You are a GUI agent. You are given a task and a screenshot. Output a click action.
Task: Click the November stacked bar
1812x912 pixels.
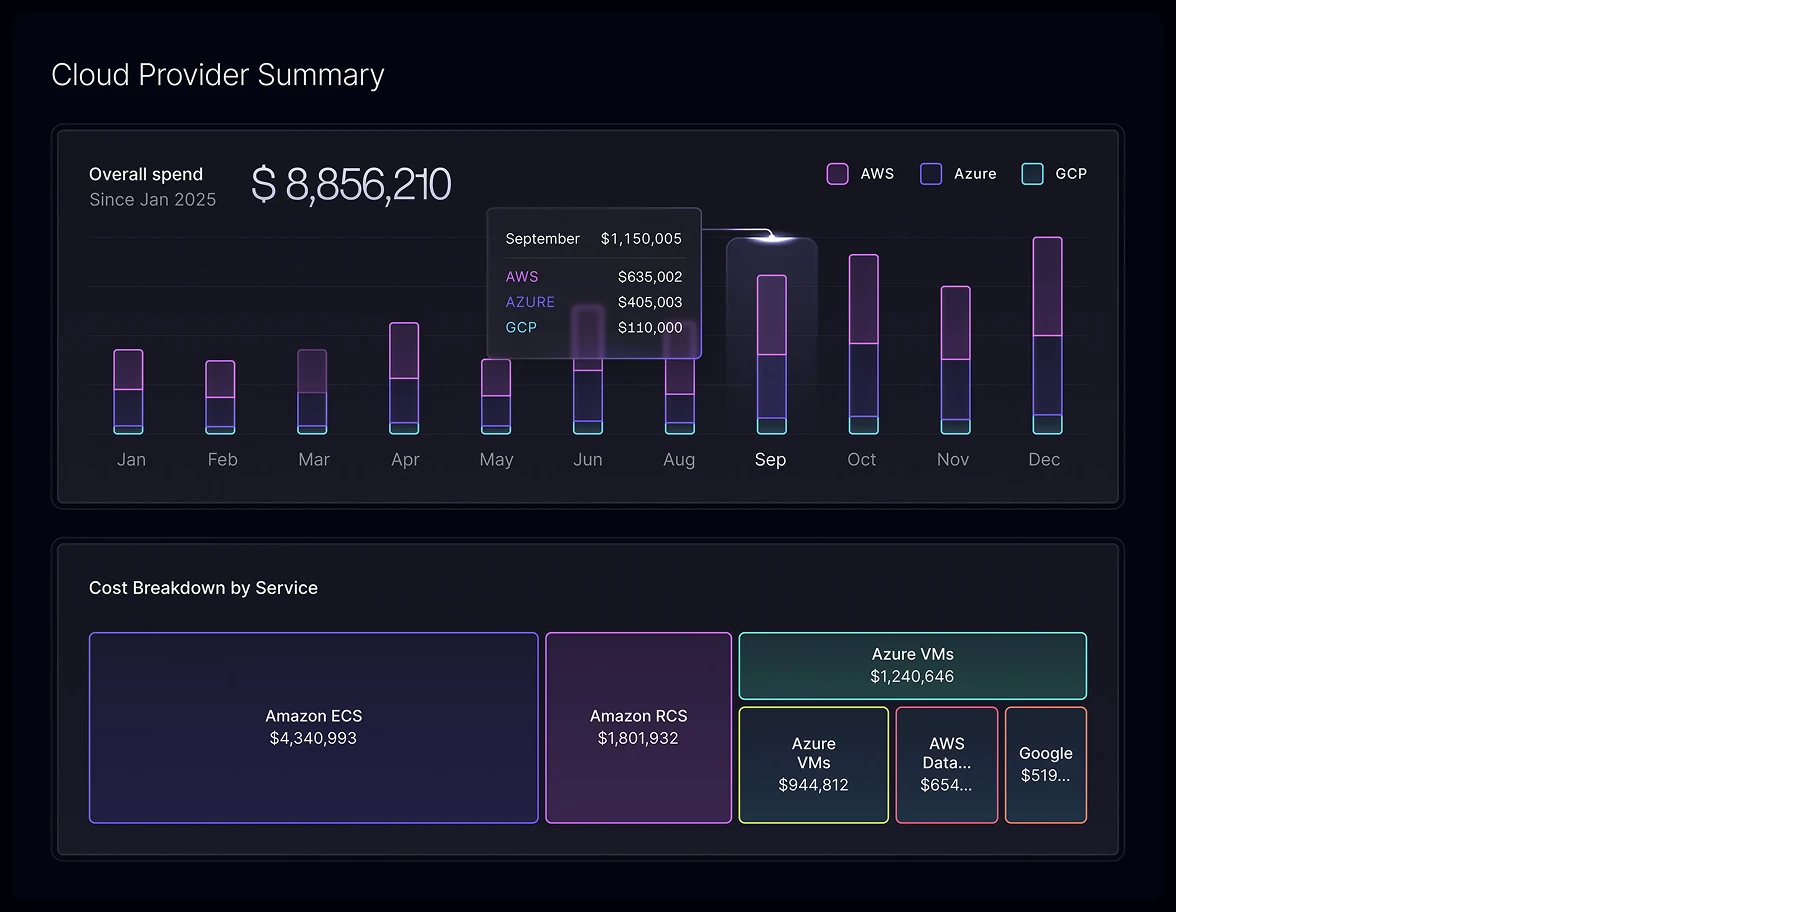click(955, 360)
